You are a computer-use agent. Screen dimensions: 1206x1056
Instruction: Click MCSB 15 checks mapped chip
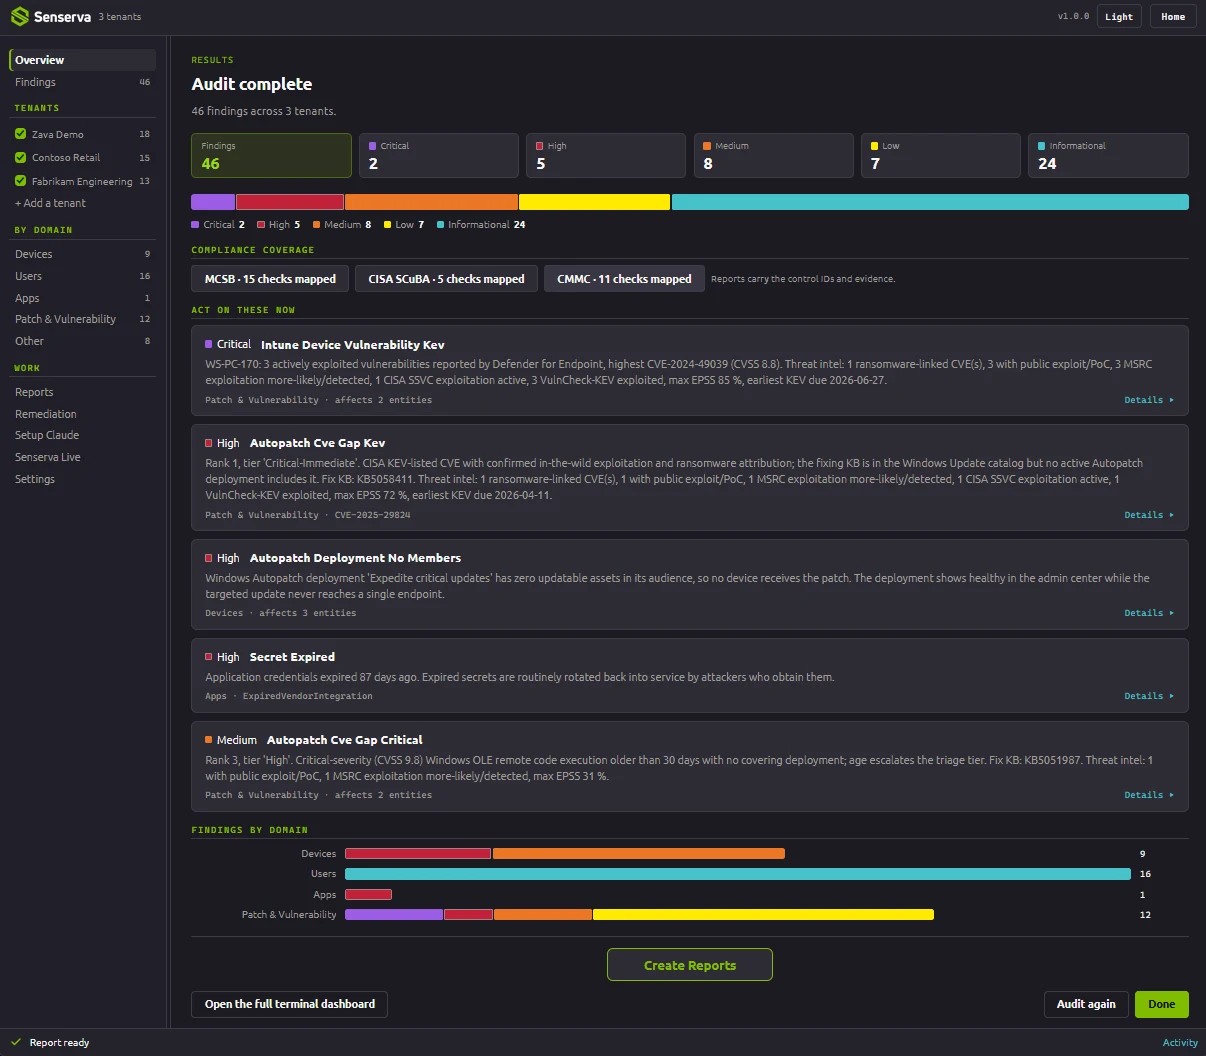click(270, 279)
